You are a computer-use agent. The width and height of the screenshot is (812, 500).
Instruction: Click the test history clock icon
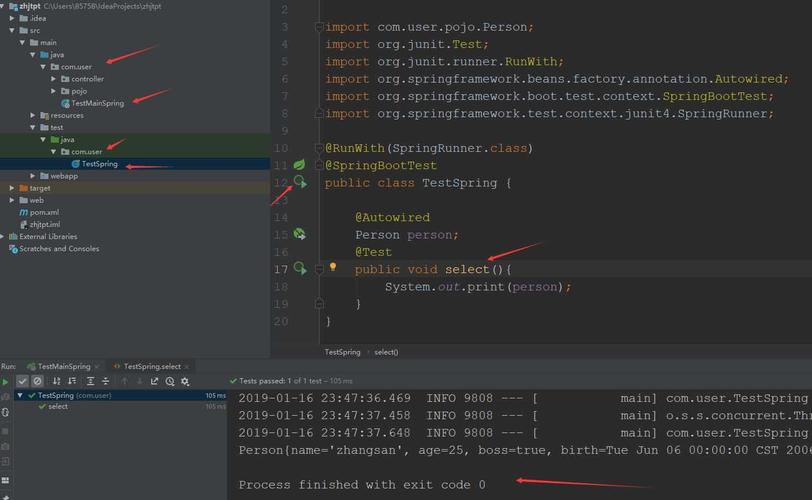(x=170, y=381)
